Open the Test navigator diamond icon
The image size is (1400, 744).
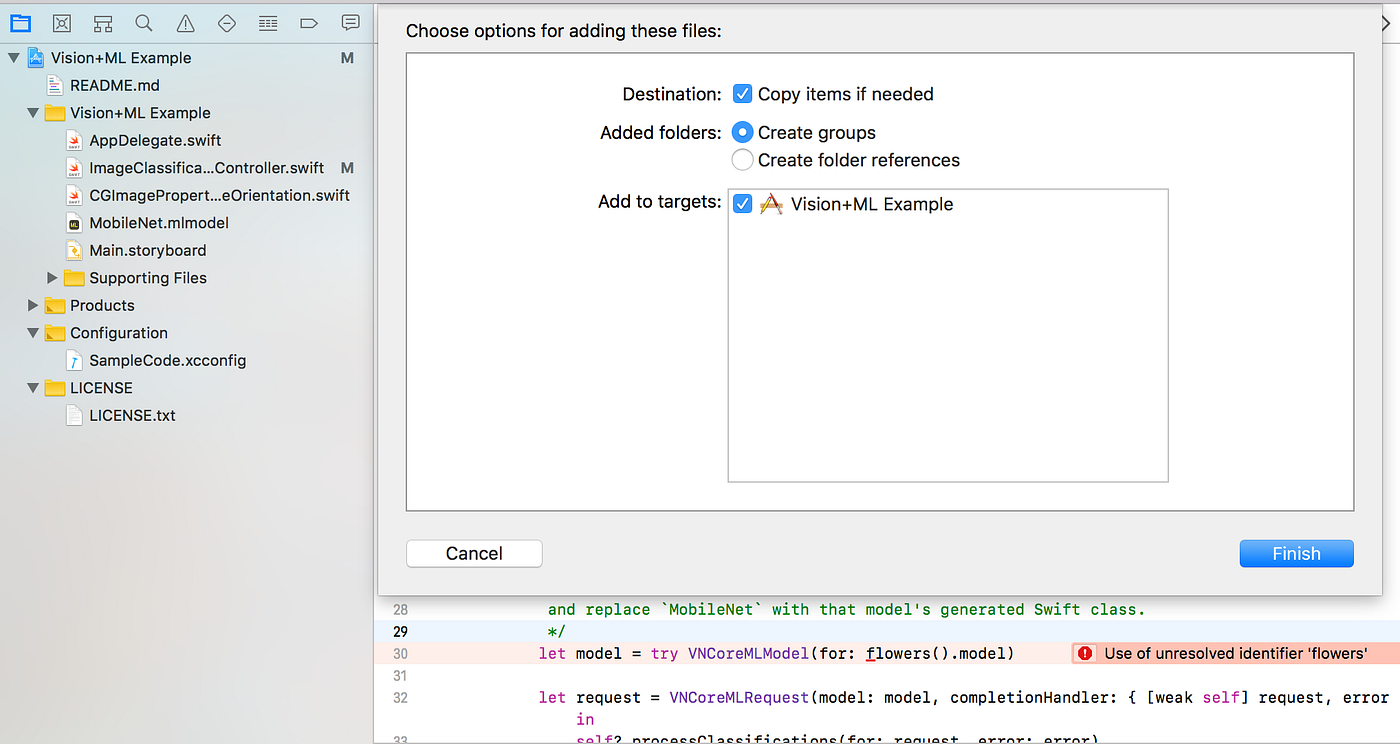[226, 23]
